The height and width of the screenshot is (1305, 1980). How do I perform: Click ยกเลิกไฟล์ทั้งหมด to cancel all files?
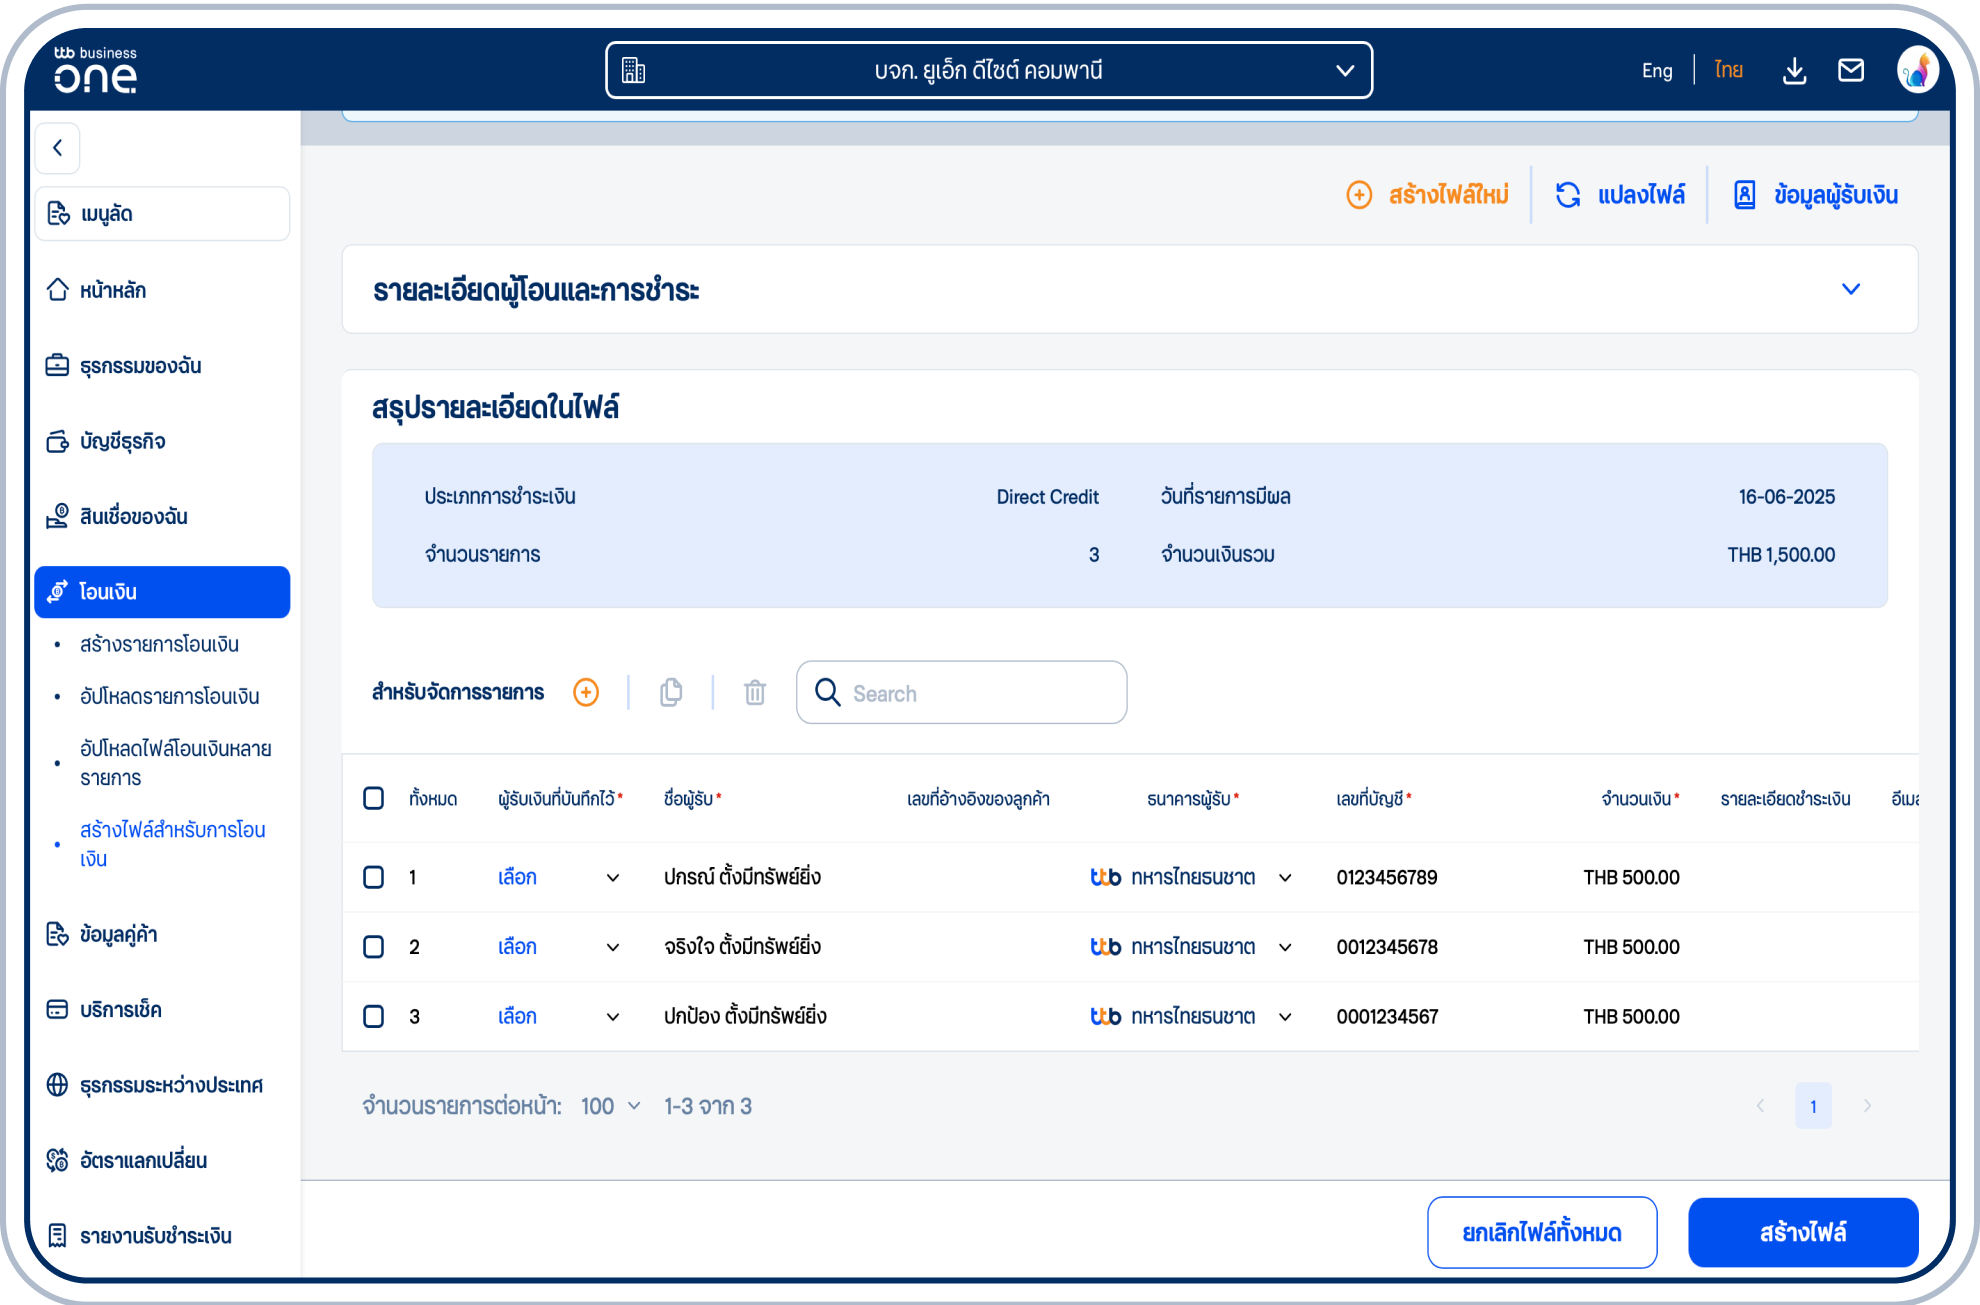click(1542, 1232)
